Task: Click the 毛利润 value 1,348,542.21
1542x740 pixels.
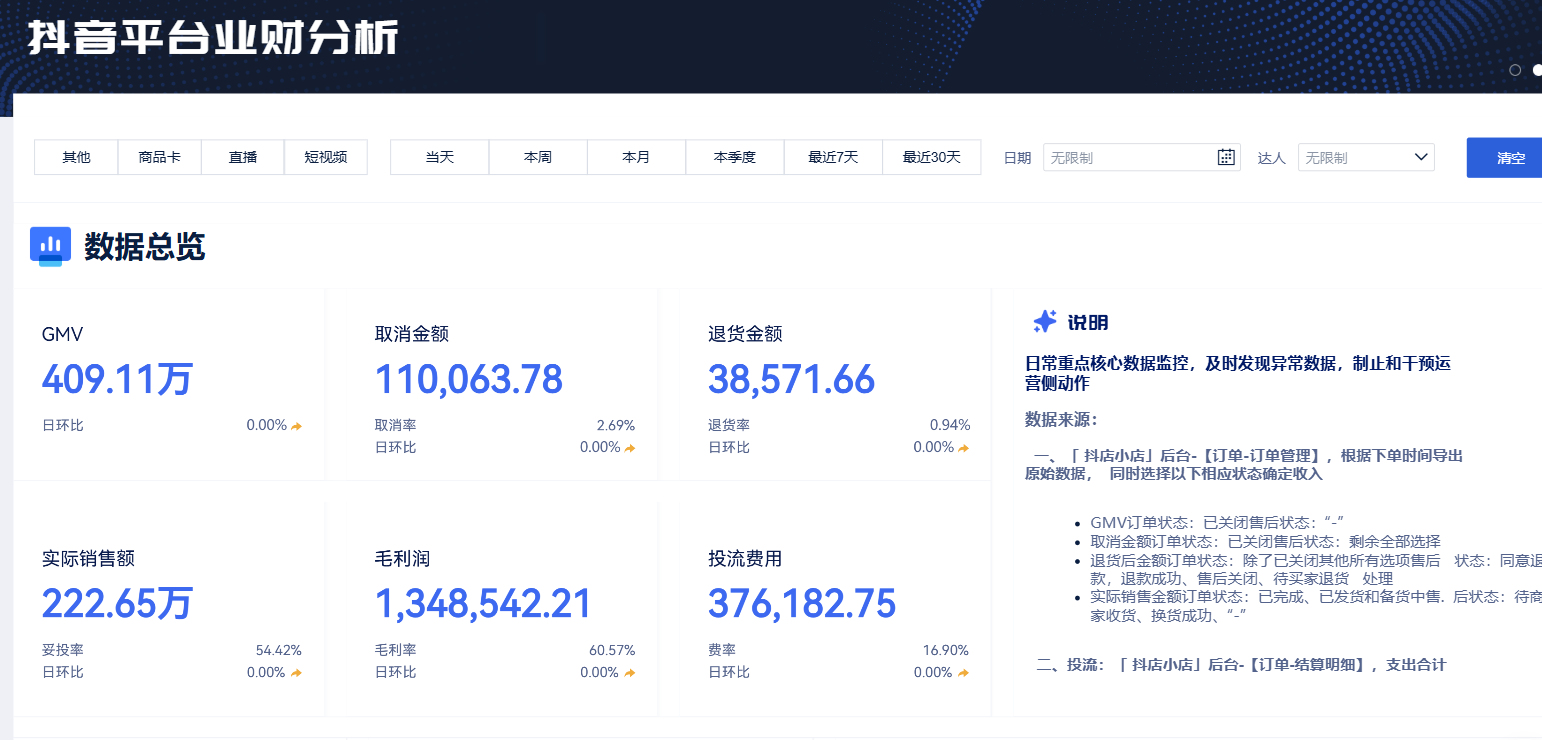Action: [483, 604]
